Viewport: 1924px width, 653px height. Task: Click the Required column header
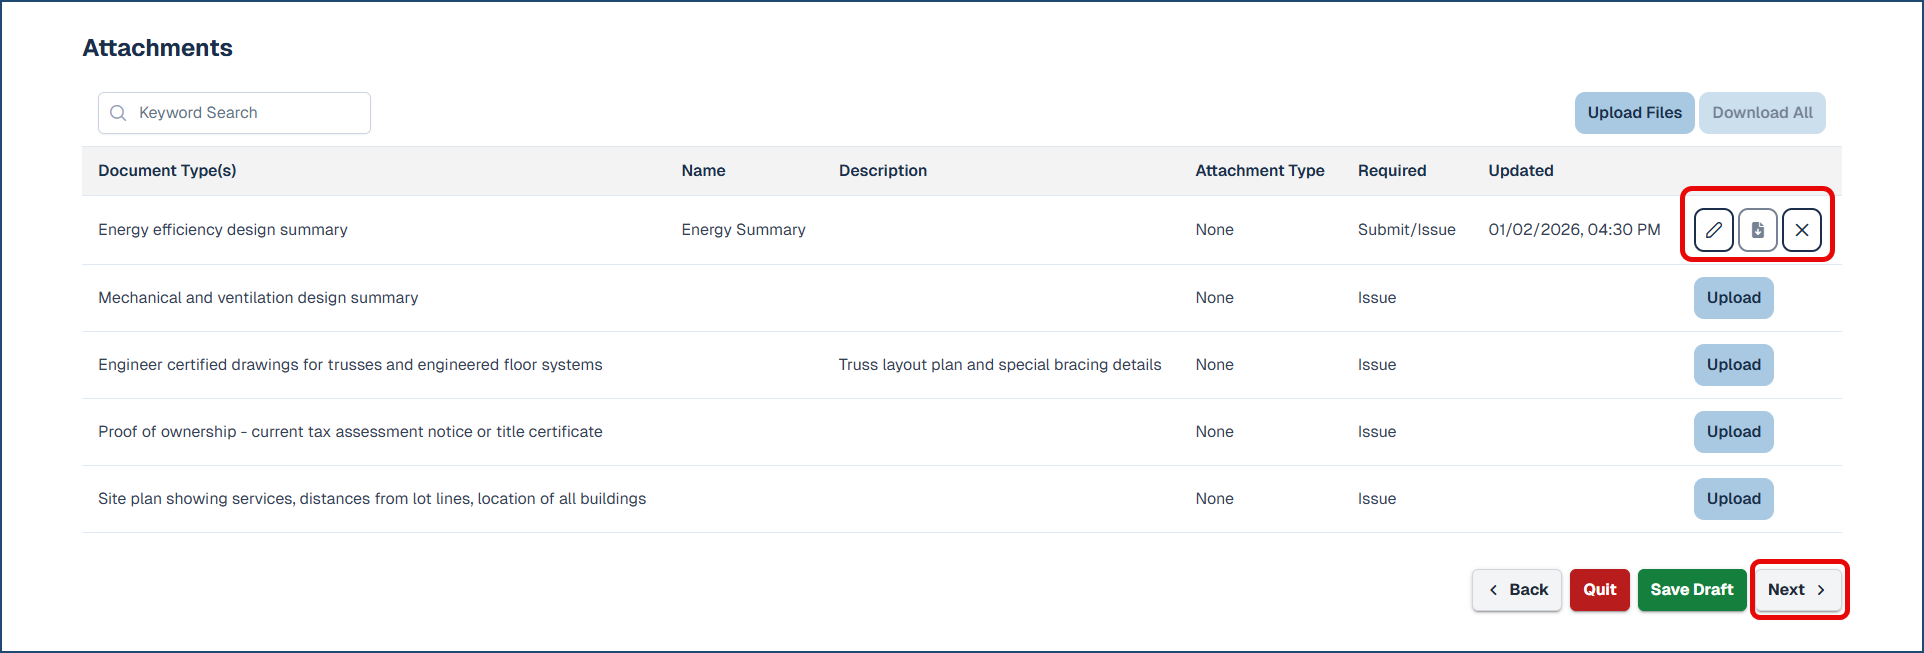click(1391, 171)
